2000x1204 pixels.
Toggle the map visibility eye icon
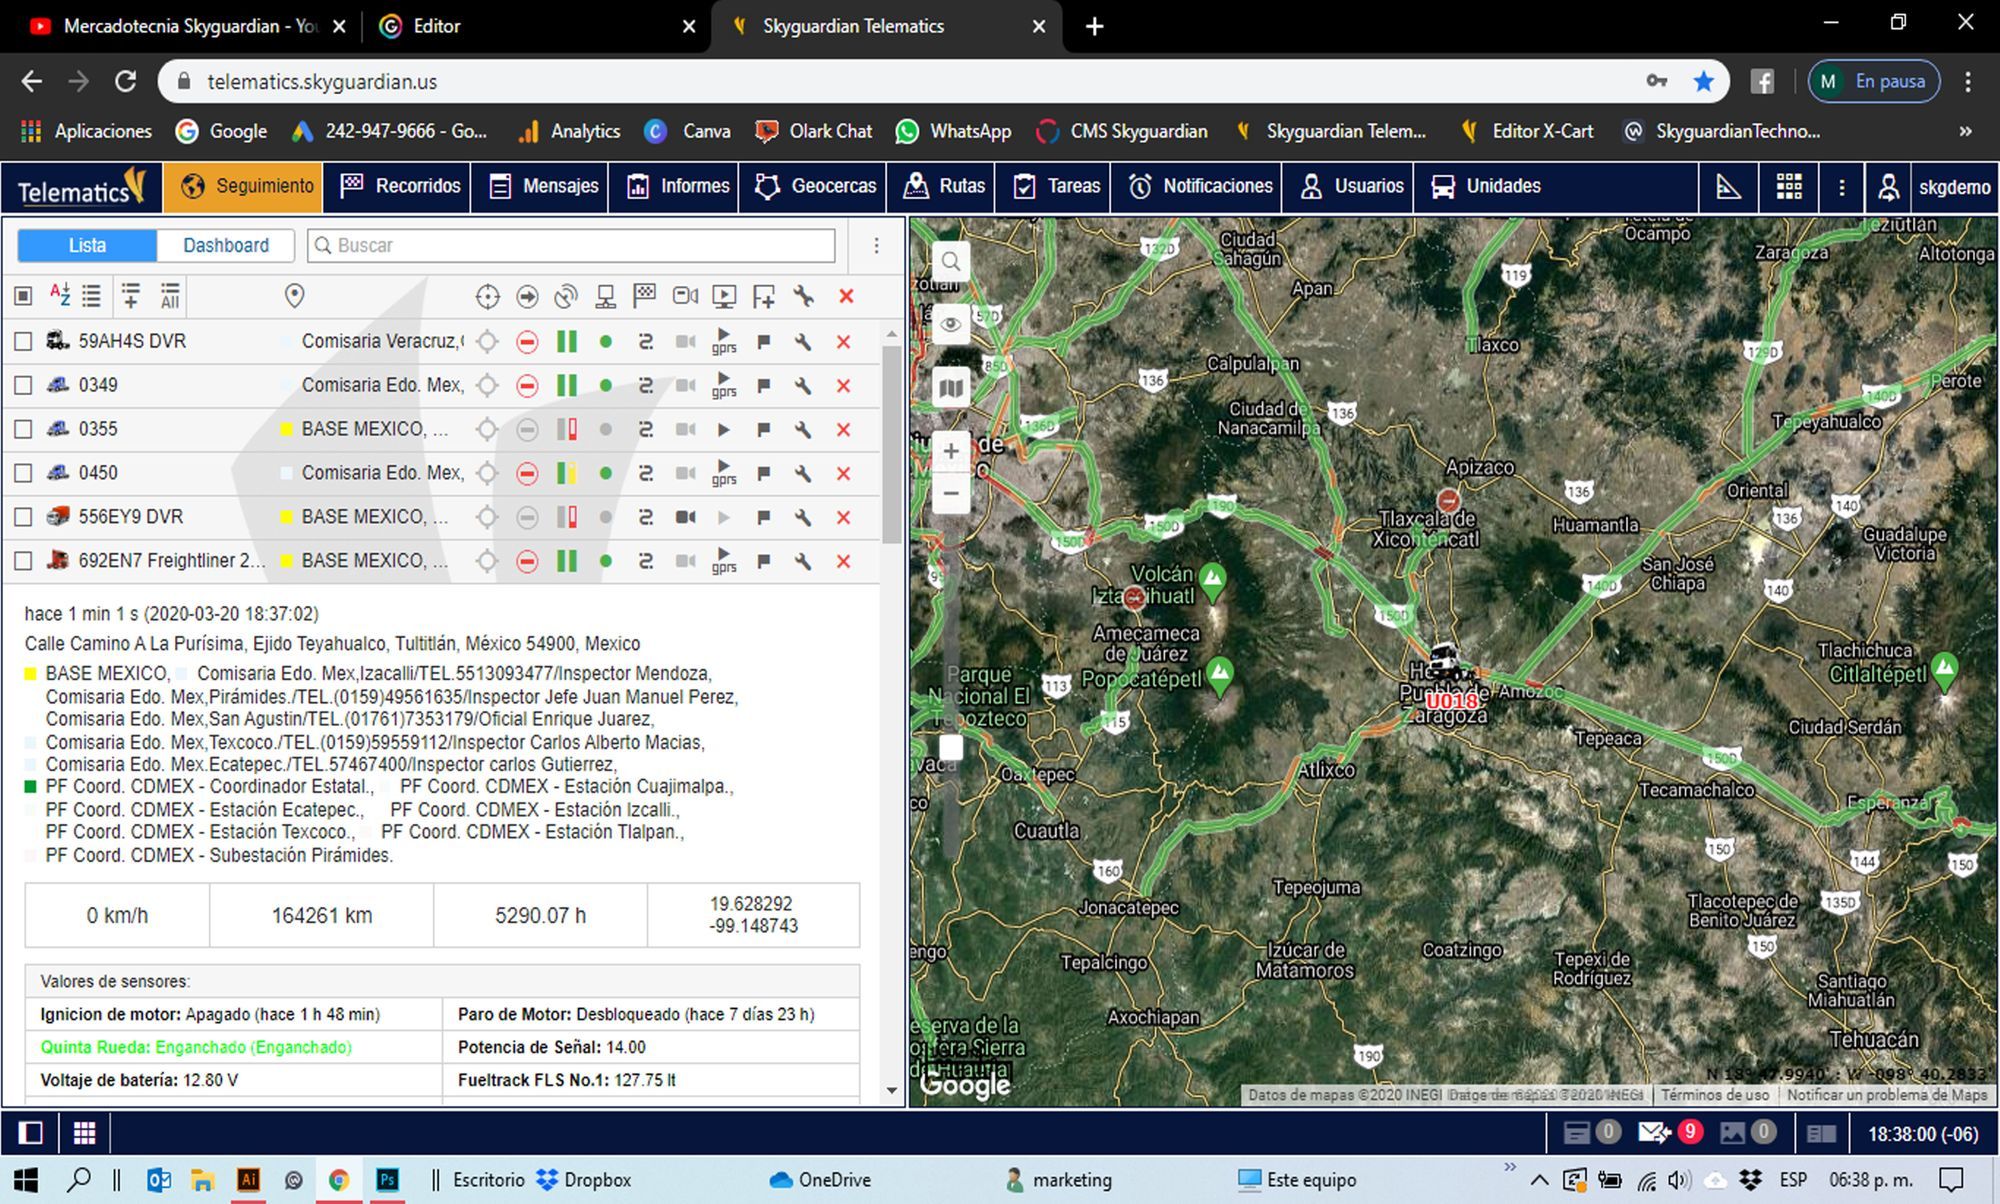tap(951, 325)
